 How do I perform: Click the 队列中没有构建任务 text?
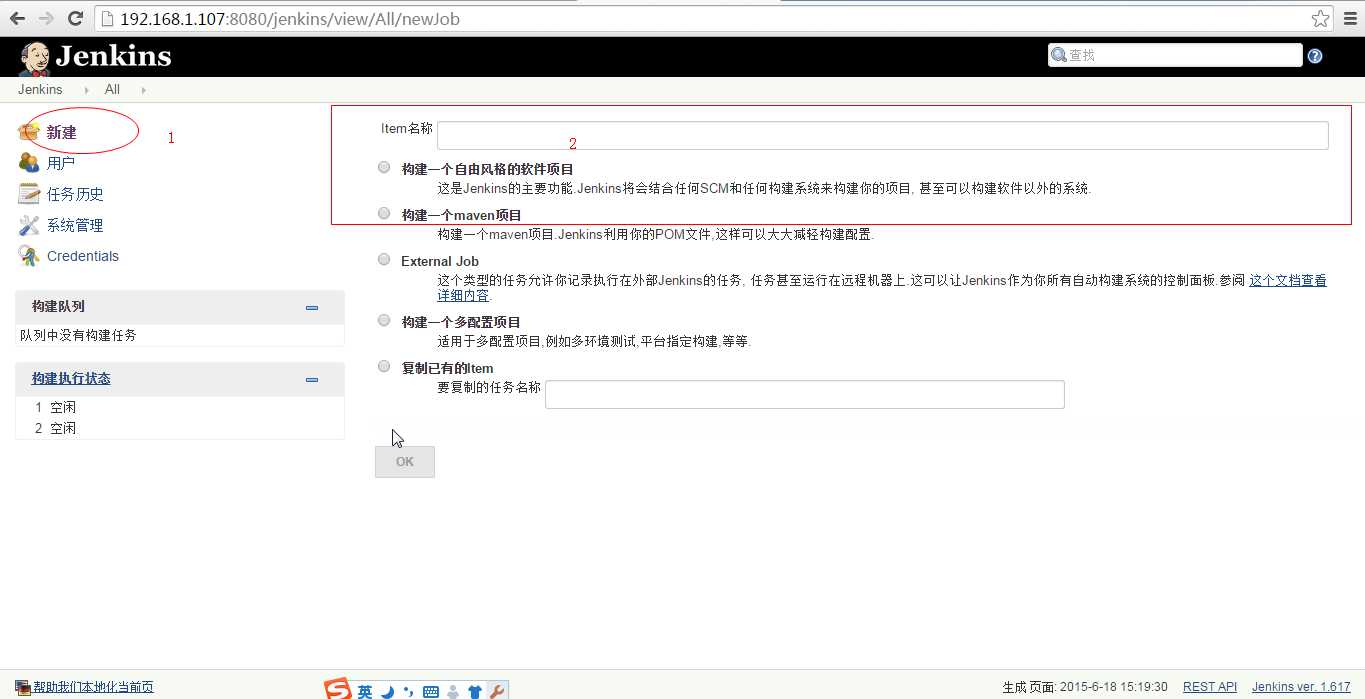(x=78, y=335)
